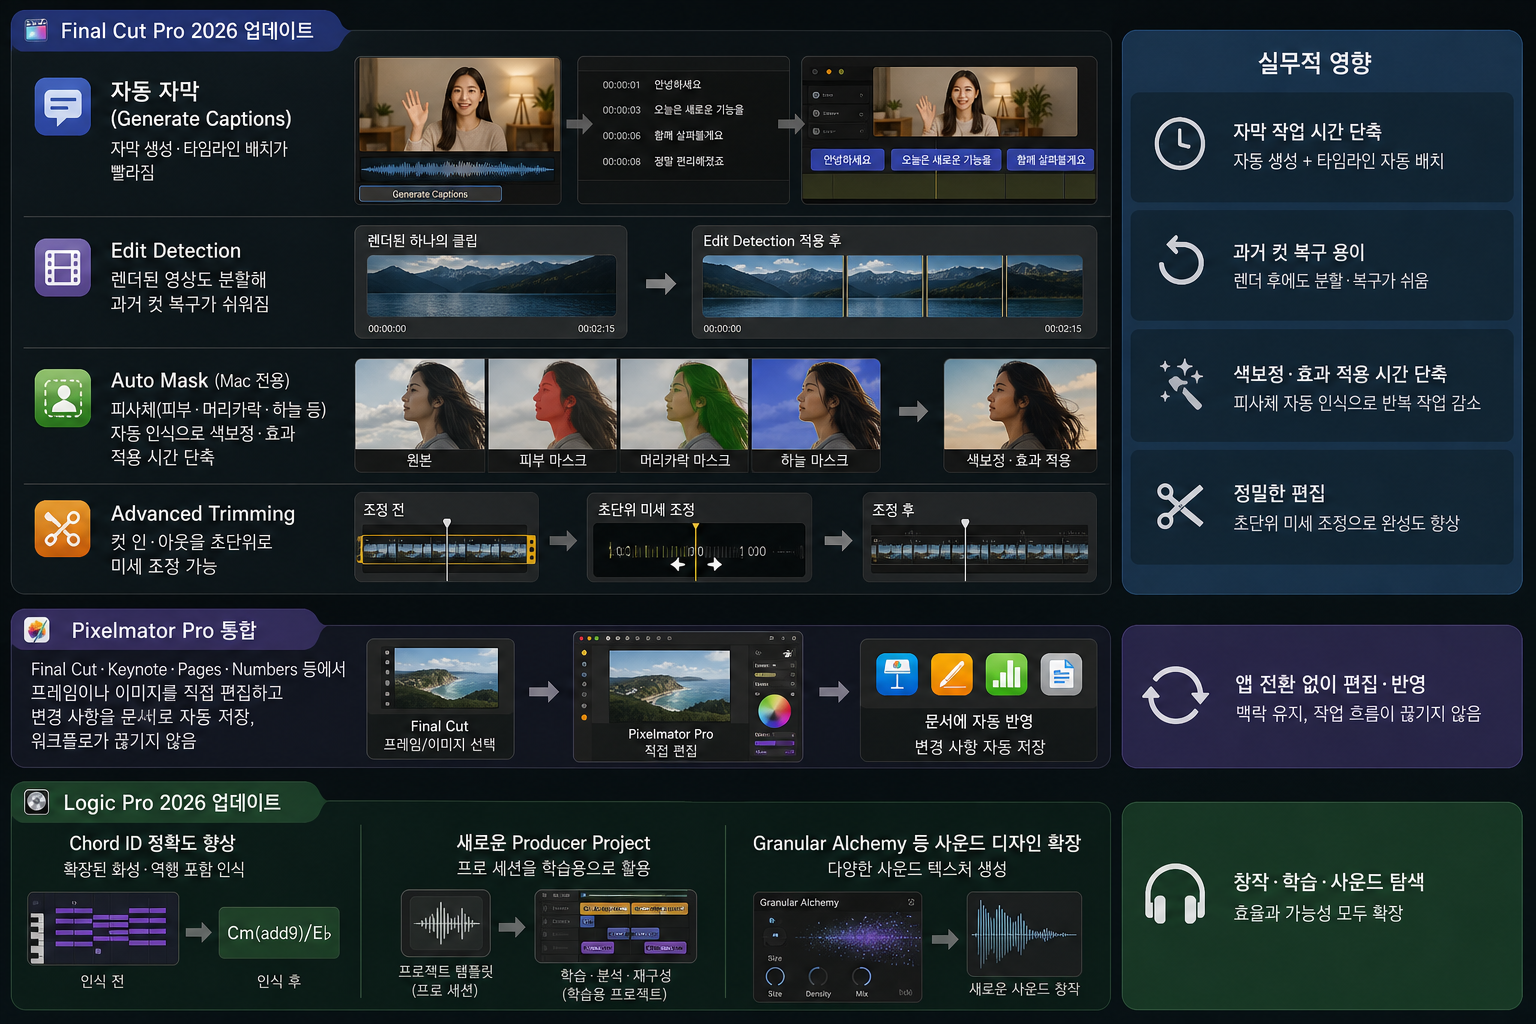Click the Logic Pro 2026 업데이트 section title
The height and width of the screenshot is (1024, 1536).
(x=172, y=802)
